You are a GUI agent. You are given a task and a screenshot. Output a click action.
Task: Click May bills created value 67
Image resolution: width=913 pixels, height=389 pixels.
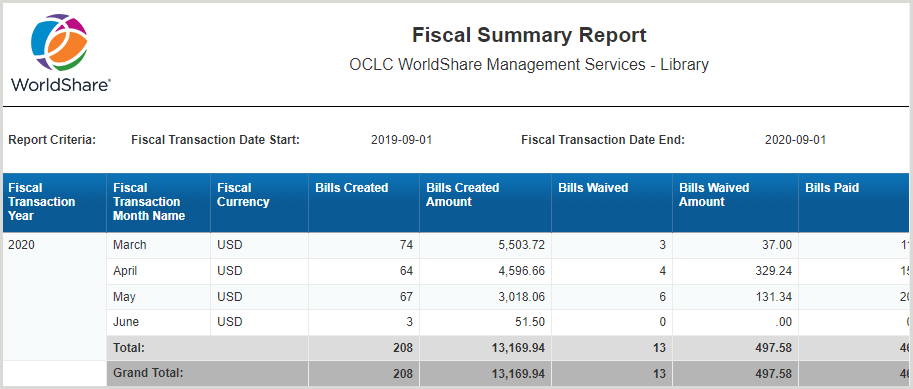406,296
